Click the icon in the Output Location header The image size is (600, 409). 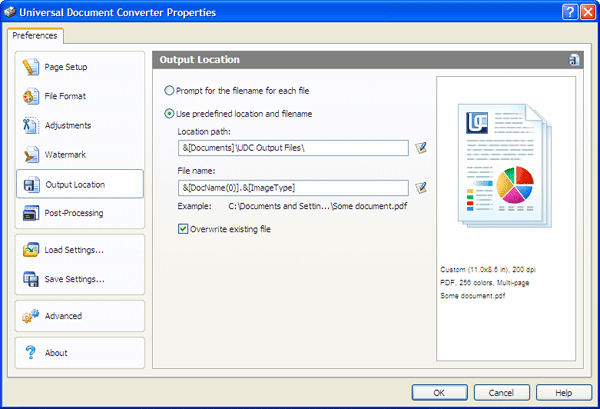pos(574,60)
